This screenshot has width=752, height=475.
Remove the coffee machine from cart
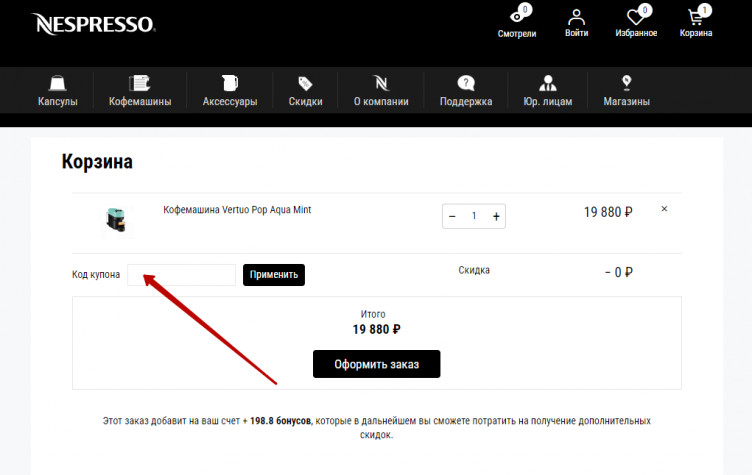point(664,209)
